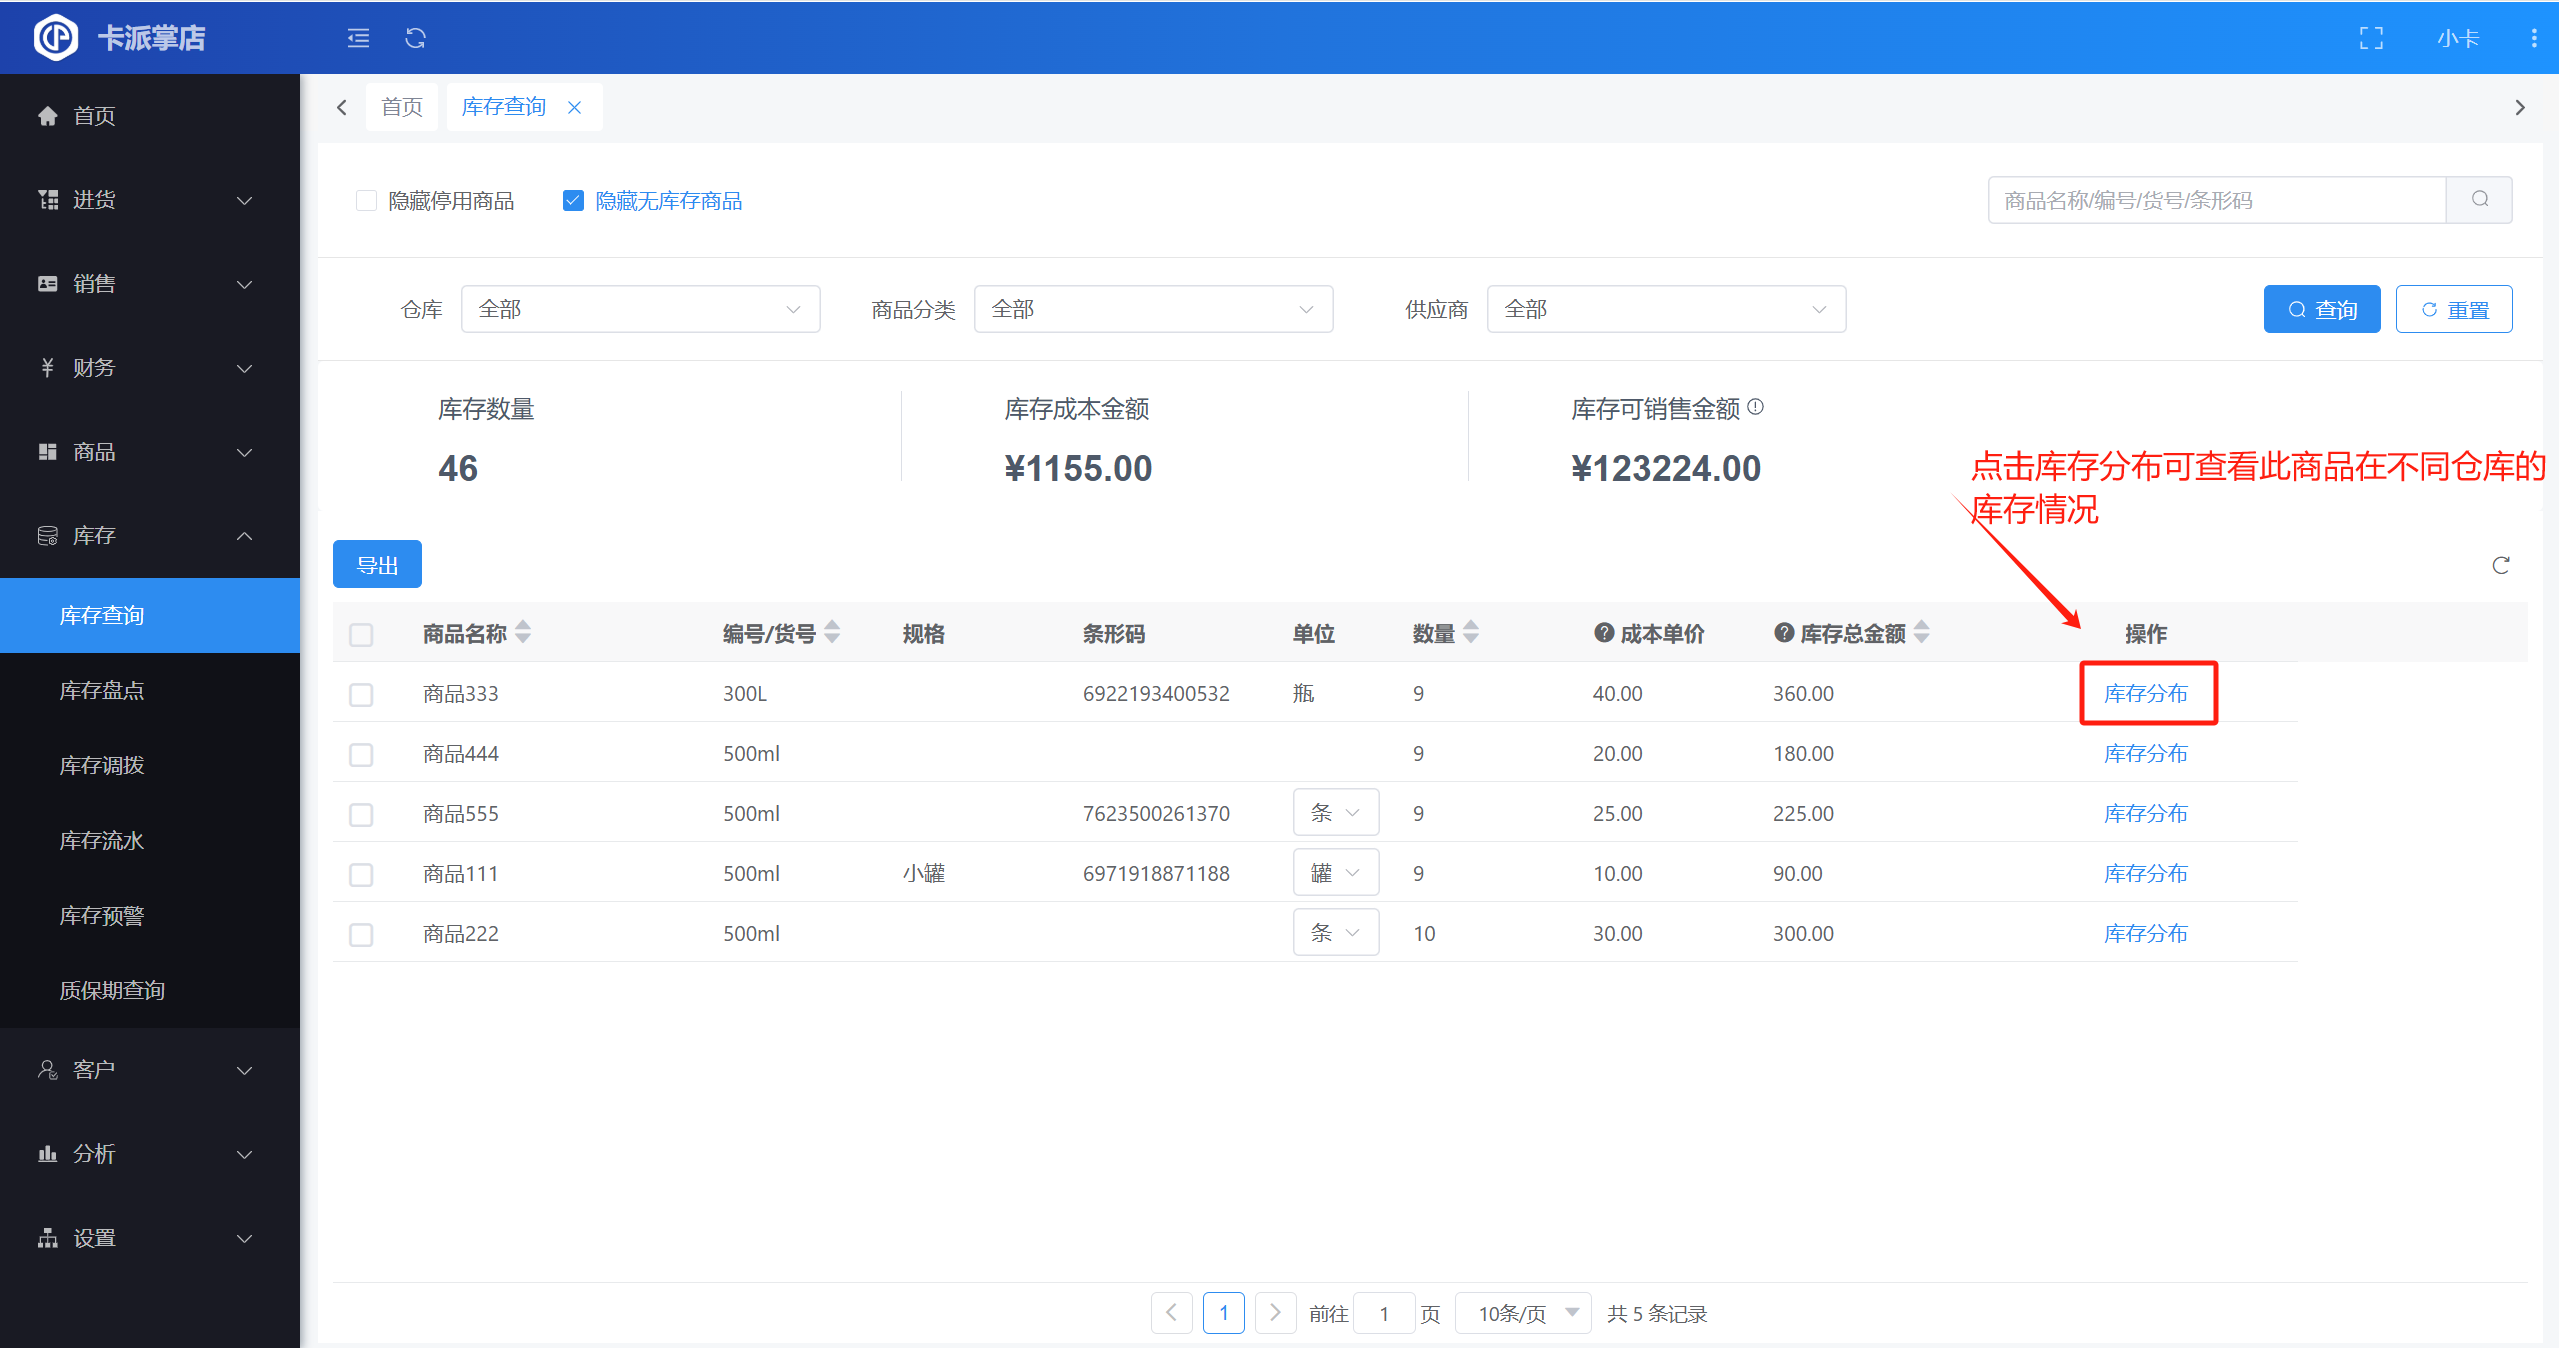Click the search magnifier icon

(2479, 200)
